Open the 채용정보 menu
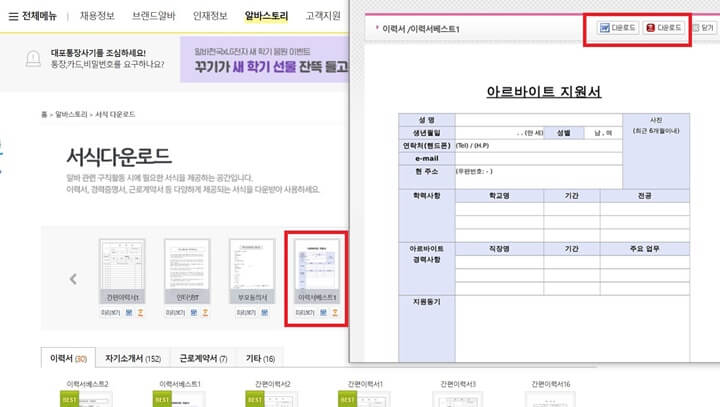 pos(97,16)
